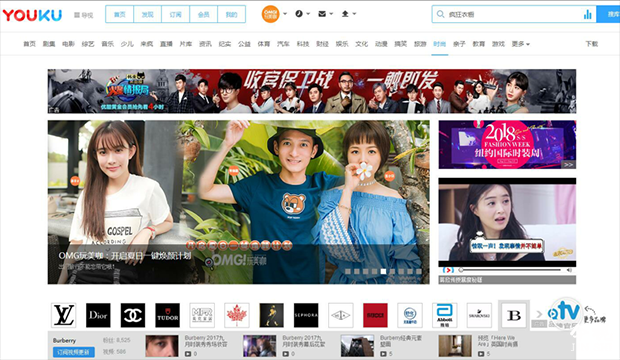Open the 首页 tab in top box

point(119,14)
